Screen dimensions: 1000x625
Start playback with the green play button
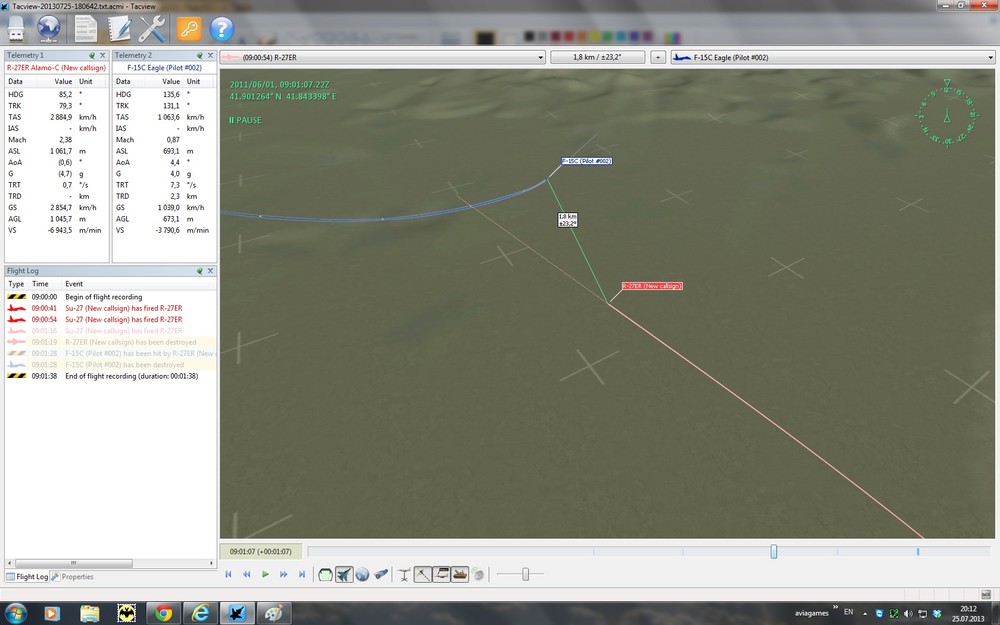coord(265,575)
